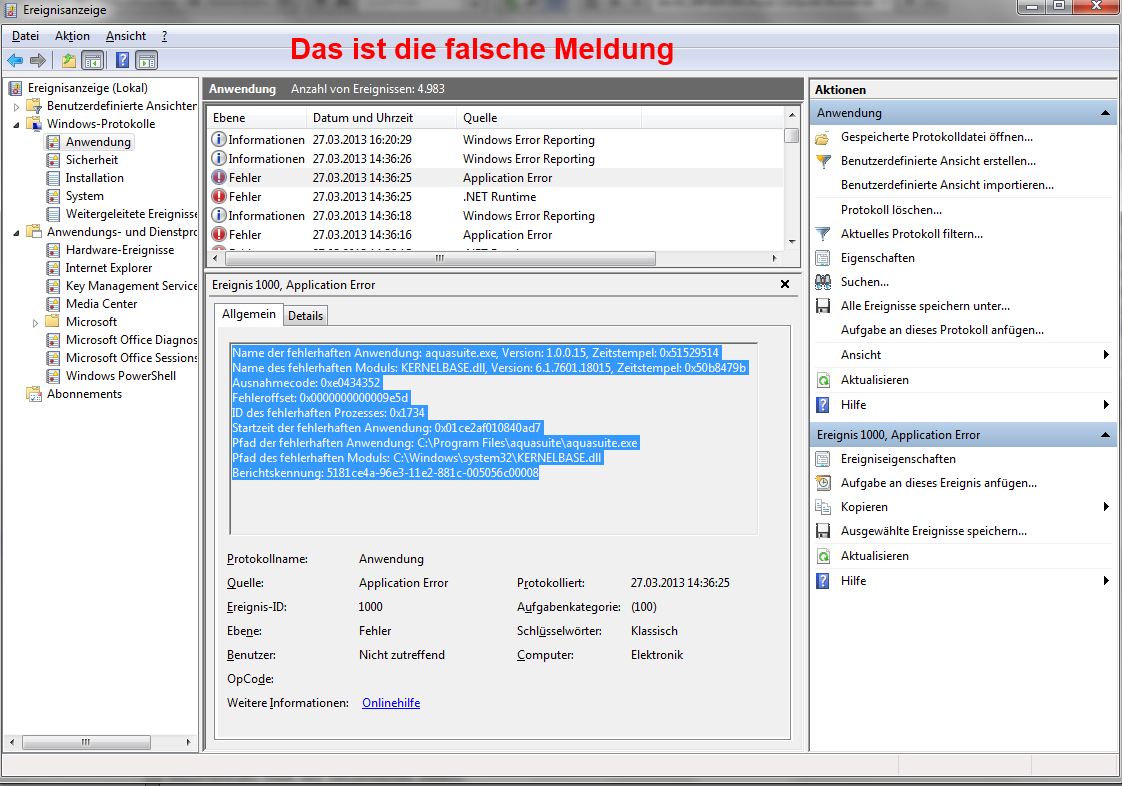Image resolution: width=1122 pixels, height=786 pixels.
Task: Open the 'Aktion' menu
Action: [72, 36]
